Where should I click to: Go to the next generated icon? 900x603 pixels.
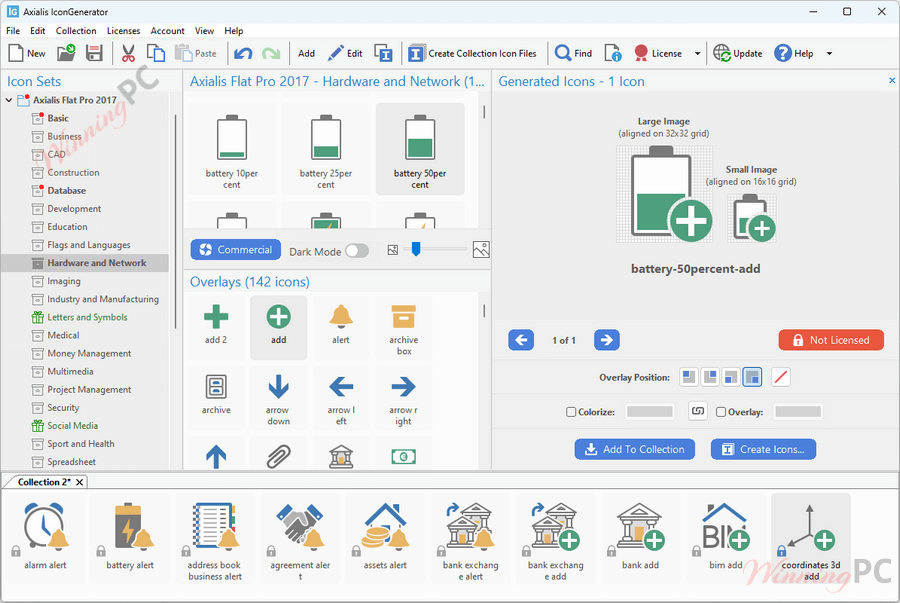coord(607,340)
